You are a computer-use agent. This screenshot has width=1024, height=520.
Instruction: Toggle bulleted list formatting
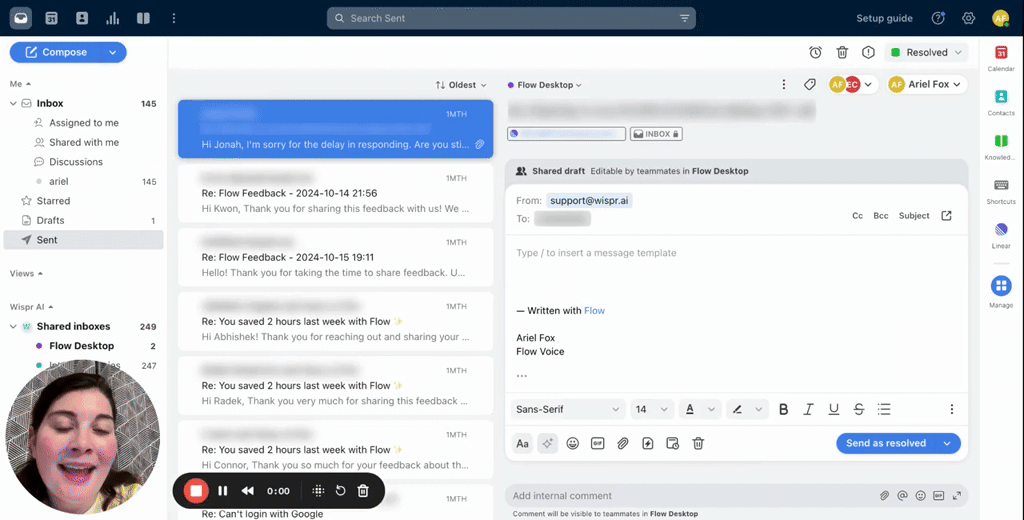pyautogui.click(x=884, y=409)
